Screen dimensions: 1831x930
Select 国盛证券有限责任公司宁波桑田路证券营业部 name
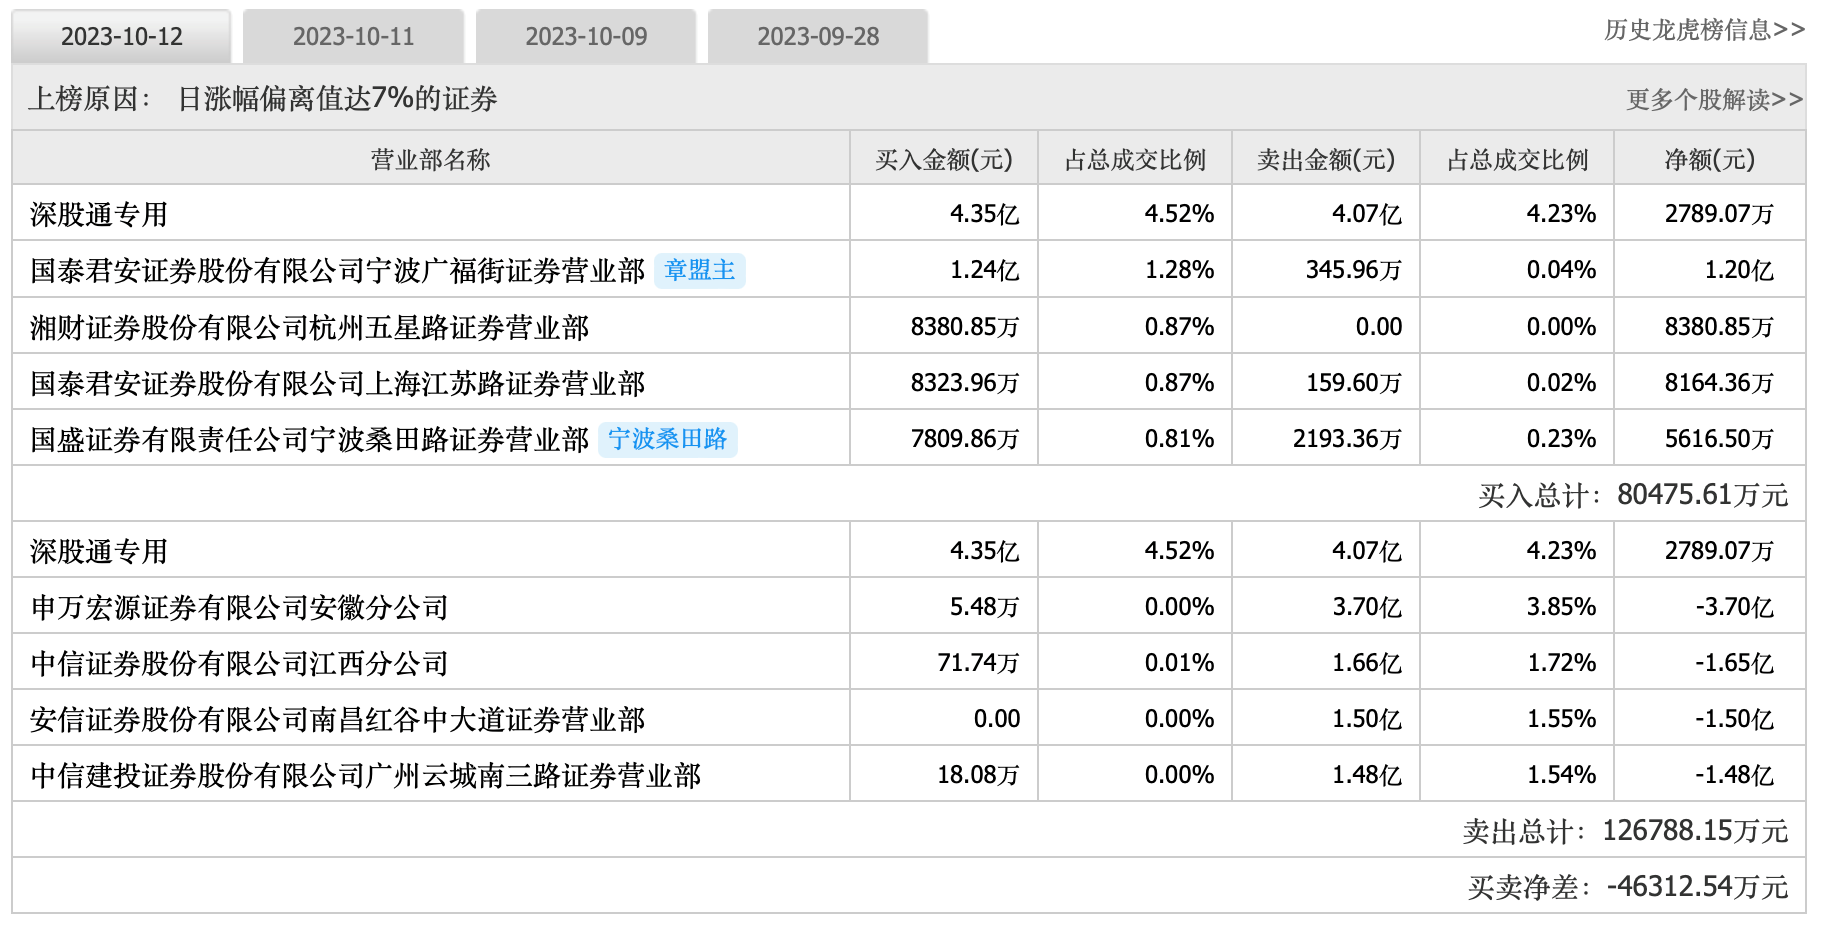coord(310,439)
